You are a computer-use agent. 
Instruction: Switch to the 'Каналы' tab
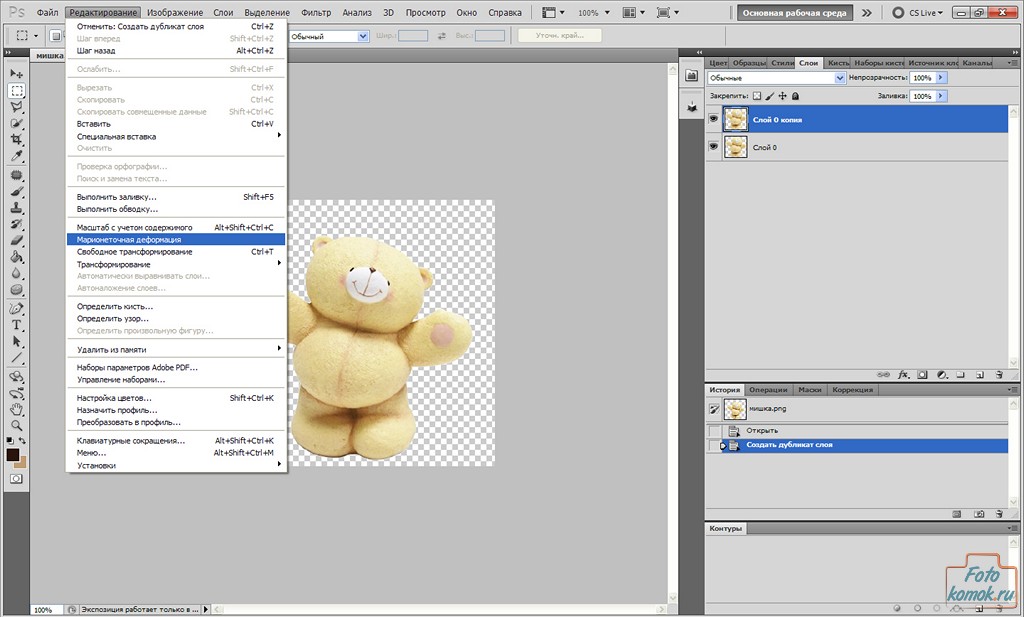pos(976,63)
